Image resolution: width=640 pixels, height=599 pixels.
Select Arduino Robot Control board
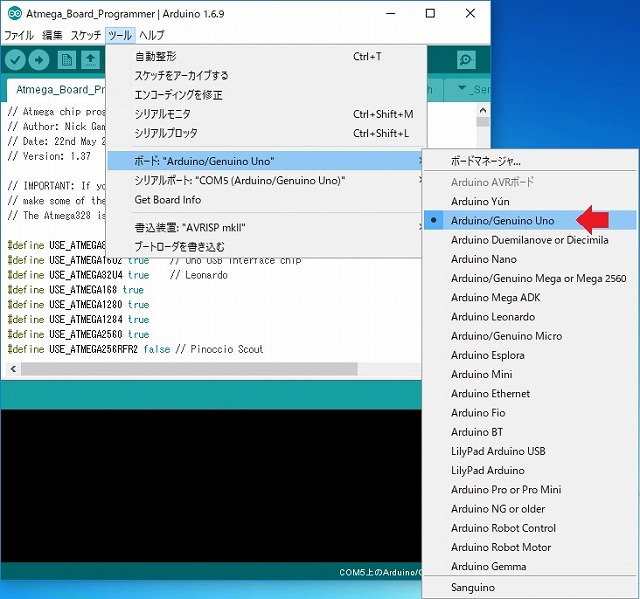(530, 528)
